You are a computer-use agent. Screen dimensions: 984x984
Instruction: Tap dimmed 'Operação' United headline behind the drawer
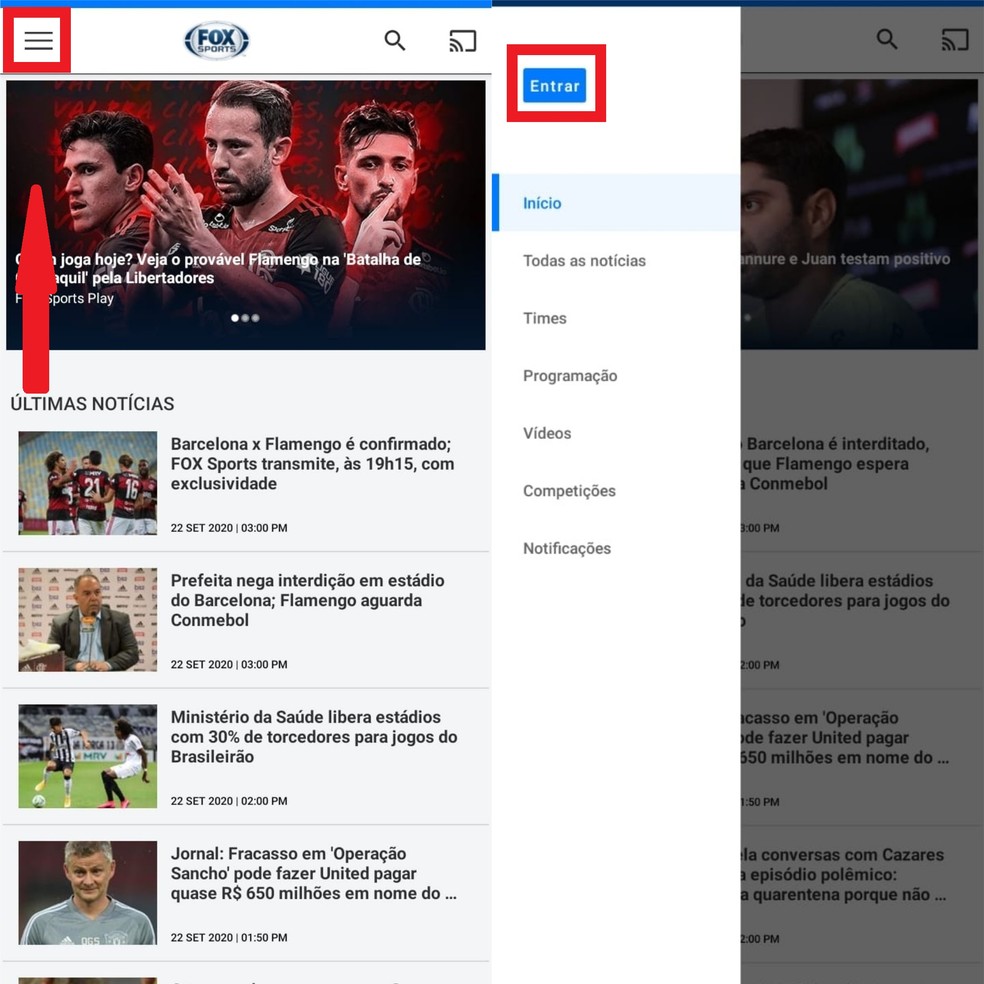(x=845, y=737)
